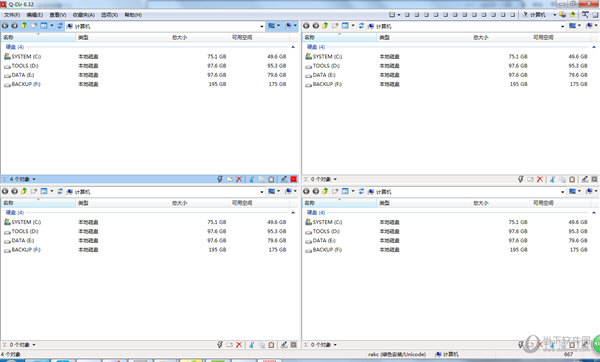Go forward in the bottom-left pane
Viewport: 600px width, 362px height.
[15, 191]
